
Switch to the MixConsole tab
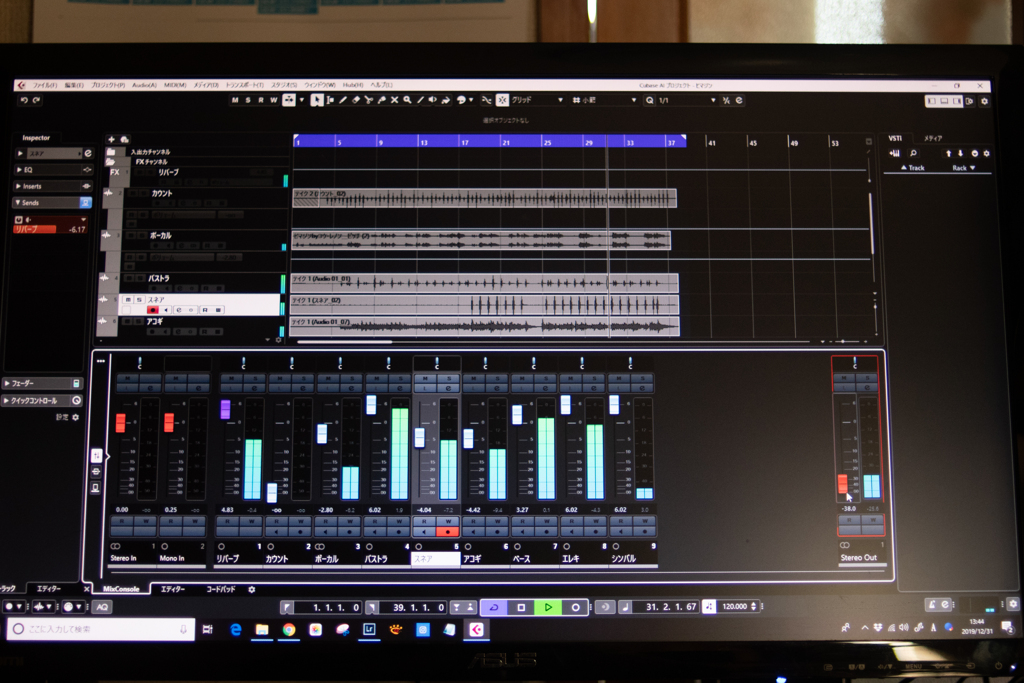[121, 589]
